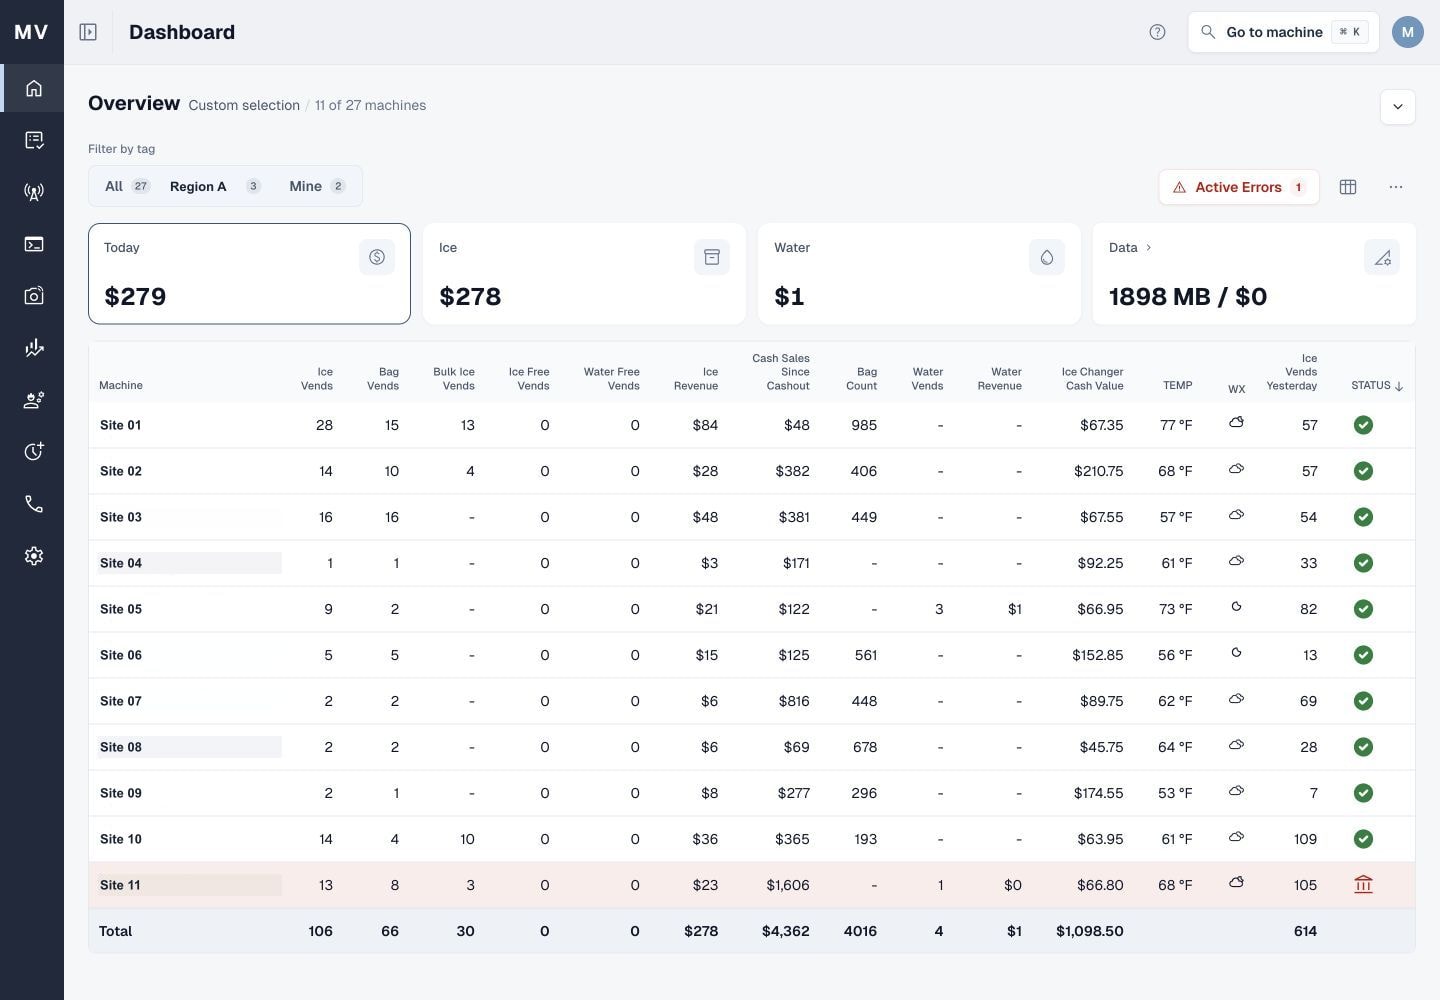Click the weather icon for Site 05
The width and height of the screenshot is (1440, 1000).
pyautogui.click(x=1236, y=607)
